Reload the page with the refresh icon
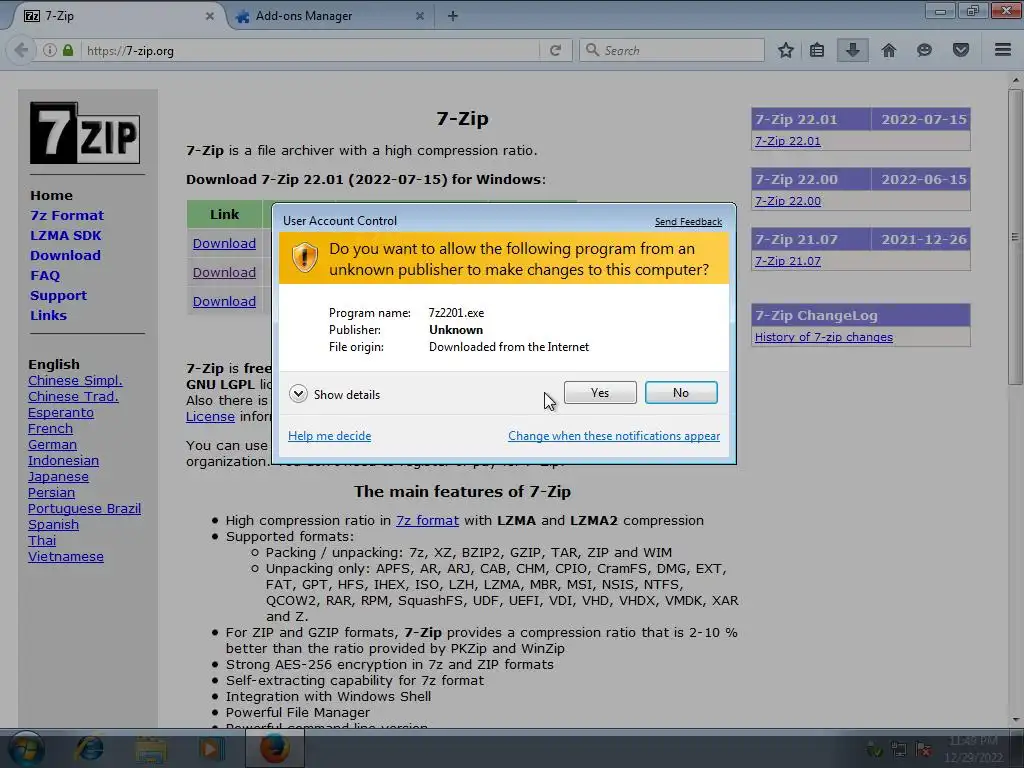 [555, 50]
